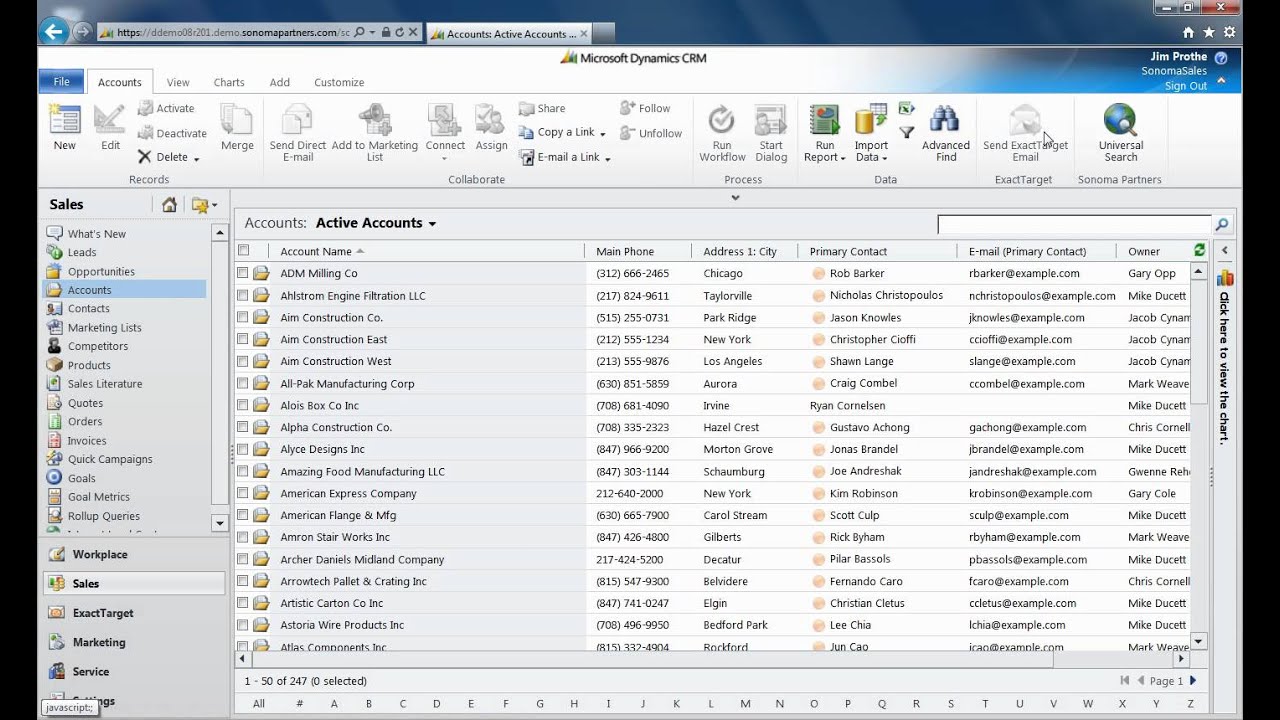Expand the Copy a Link dropdown
The width and height of the screenshot is (1280, 720).
[x=604, y=133]
